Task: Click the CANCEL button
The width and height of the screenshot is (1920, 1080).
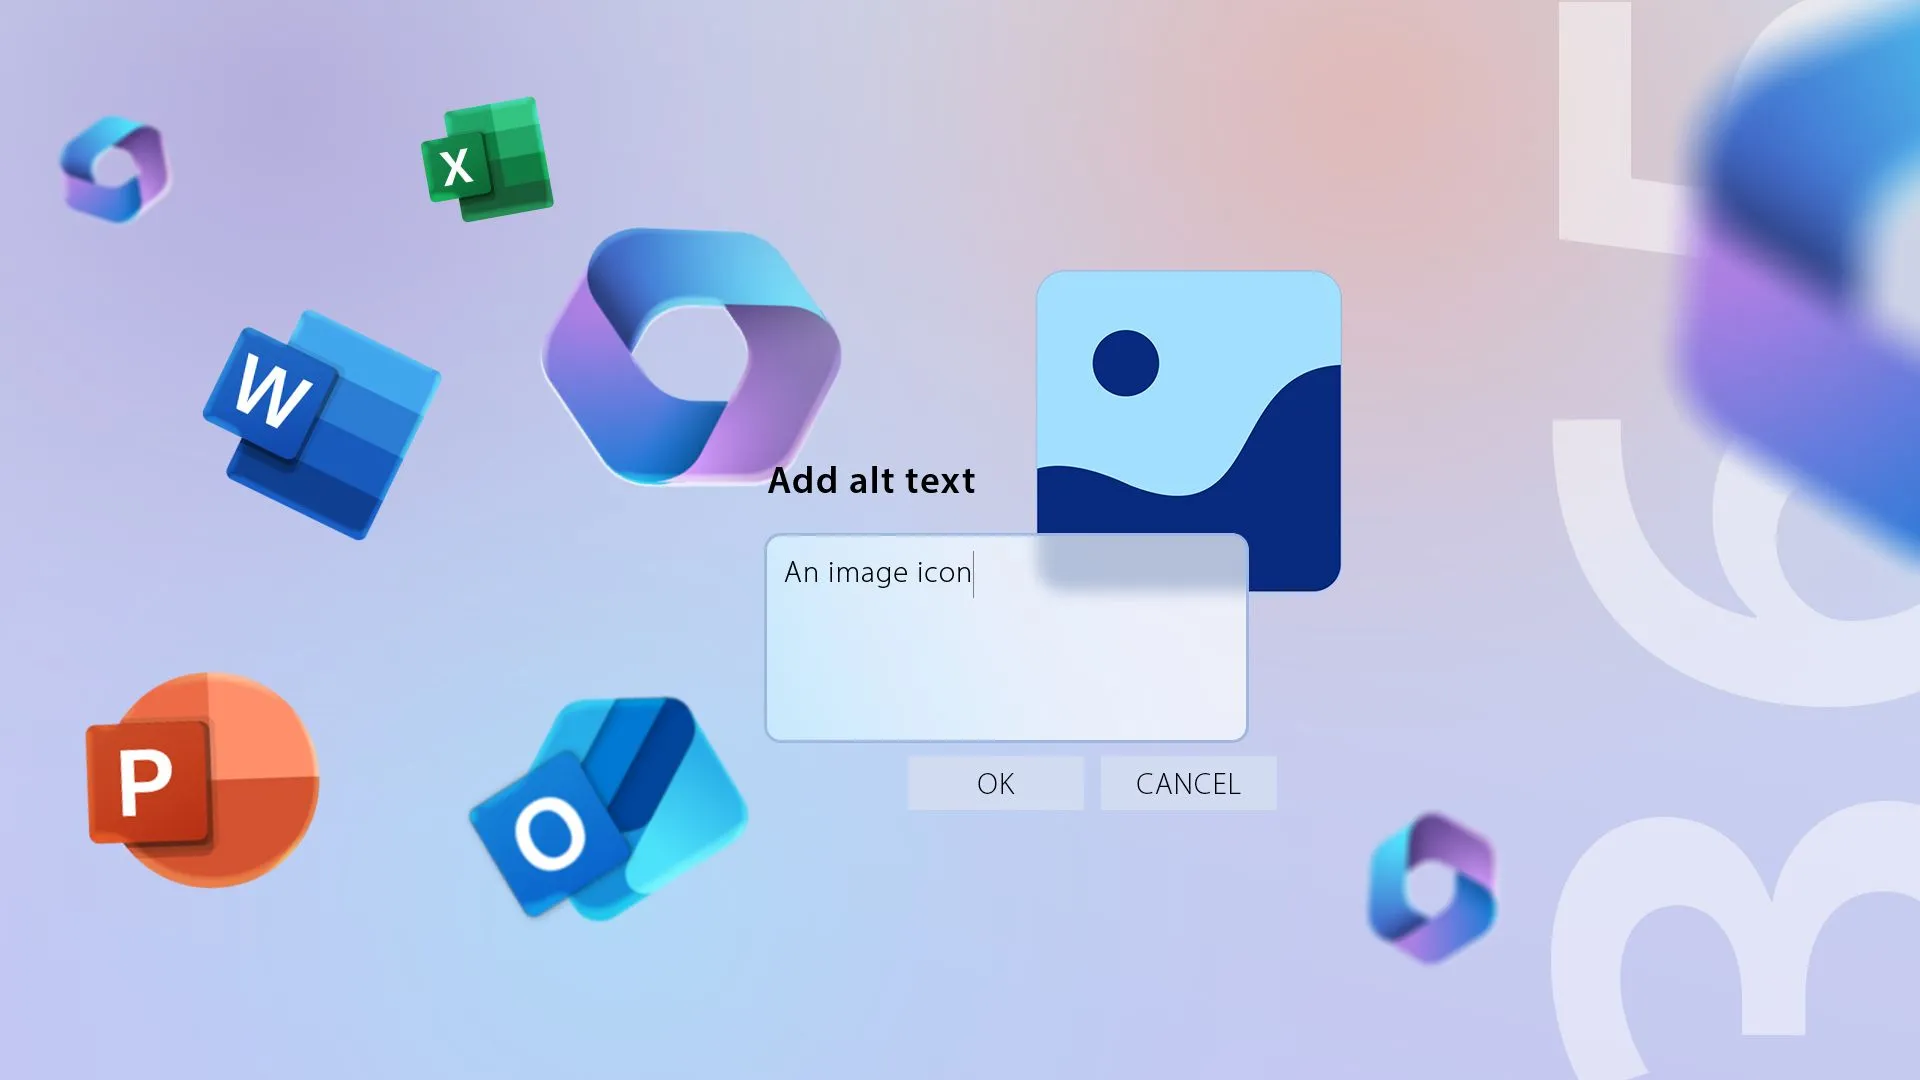Action: (x=1188, y=783)
